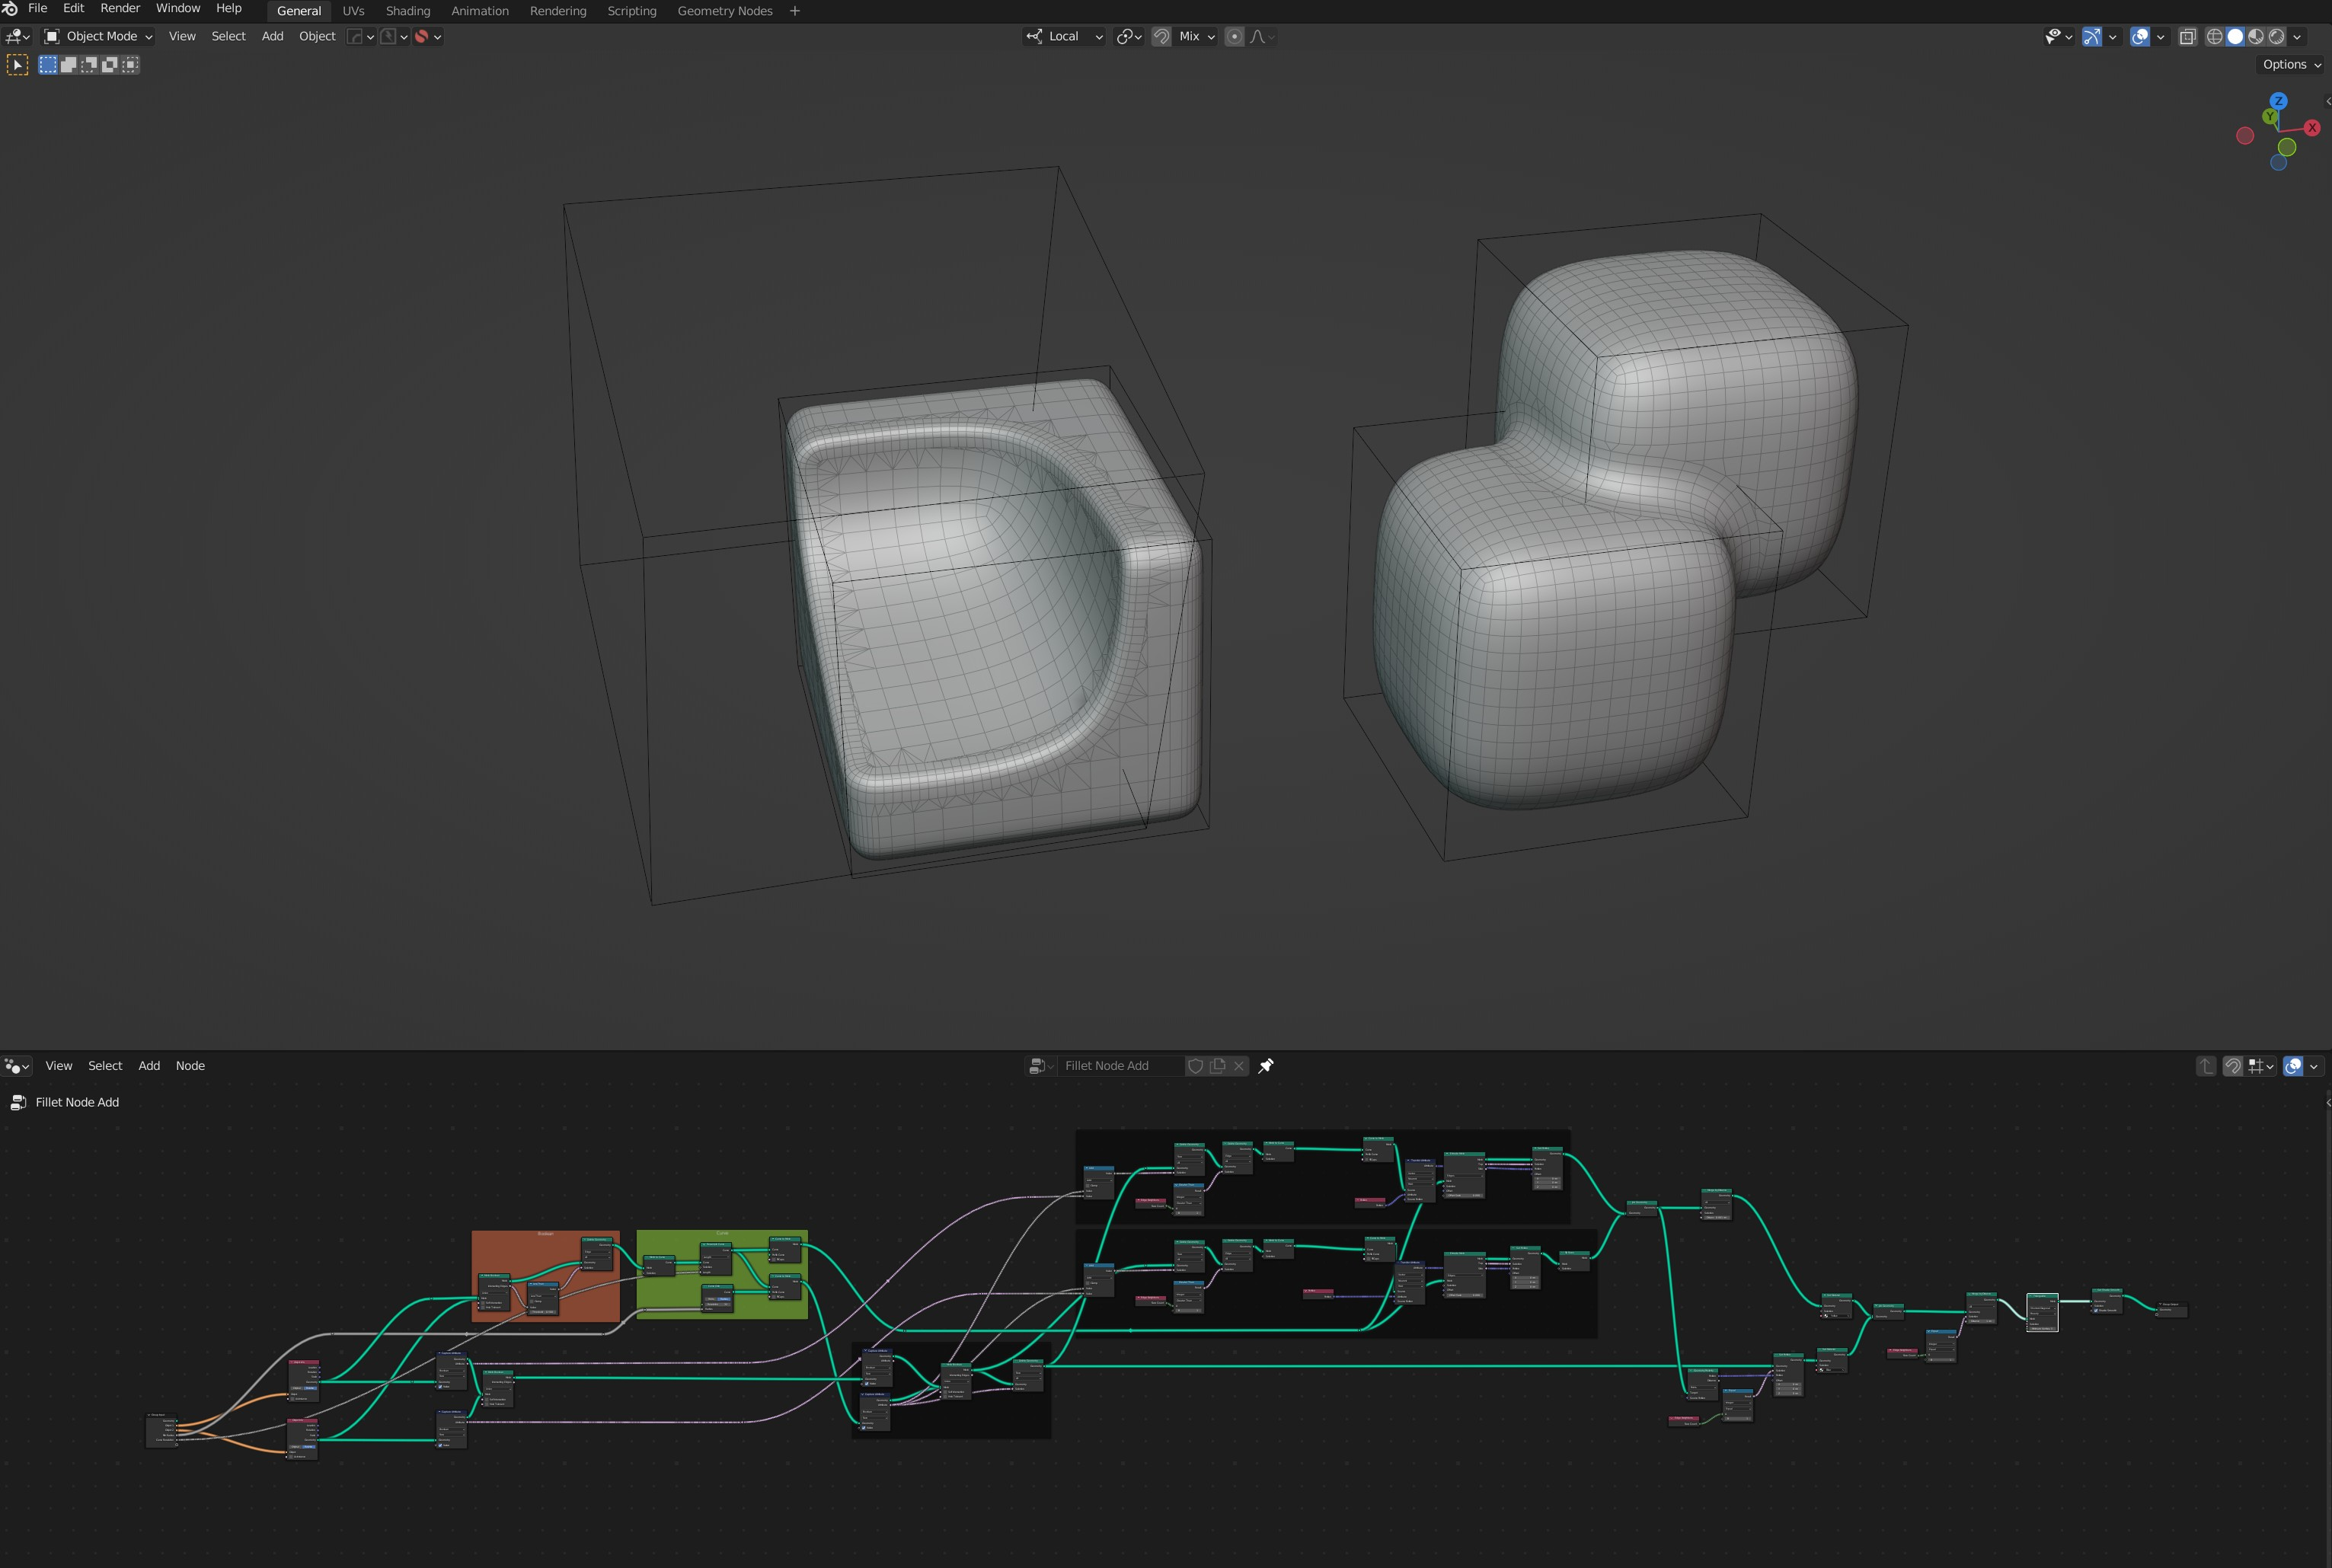Choose the Extend selection mode icon
2332x1568 pixels.
(68, 65)
